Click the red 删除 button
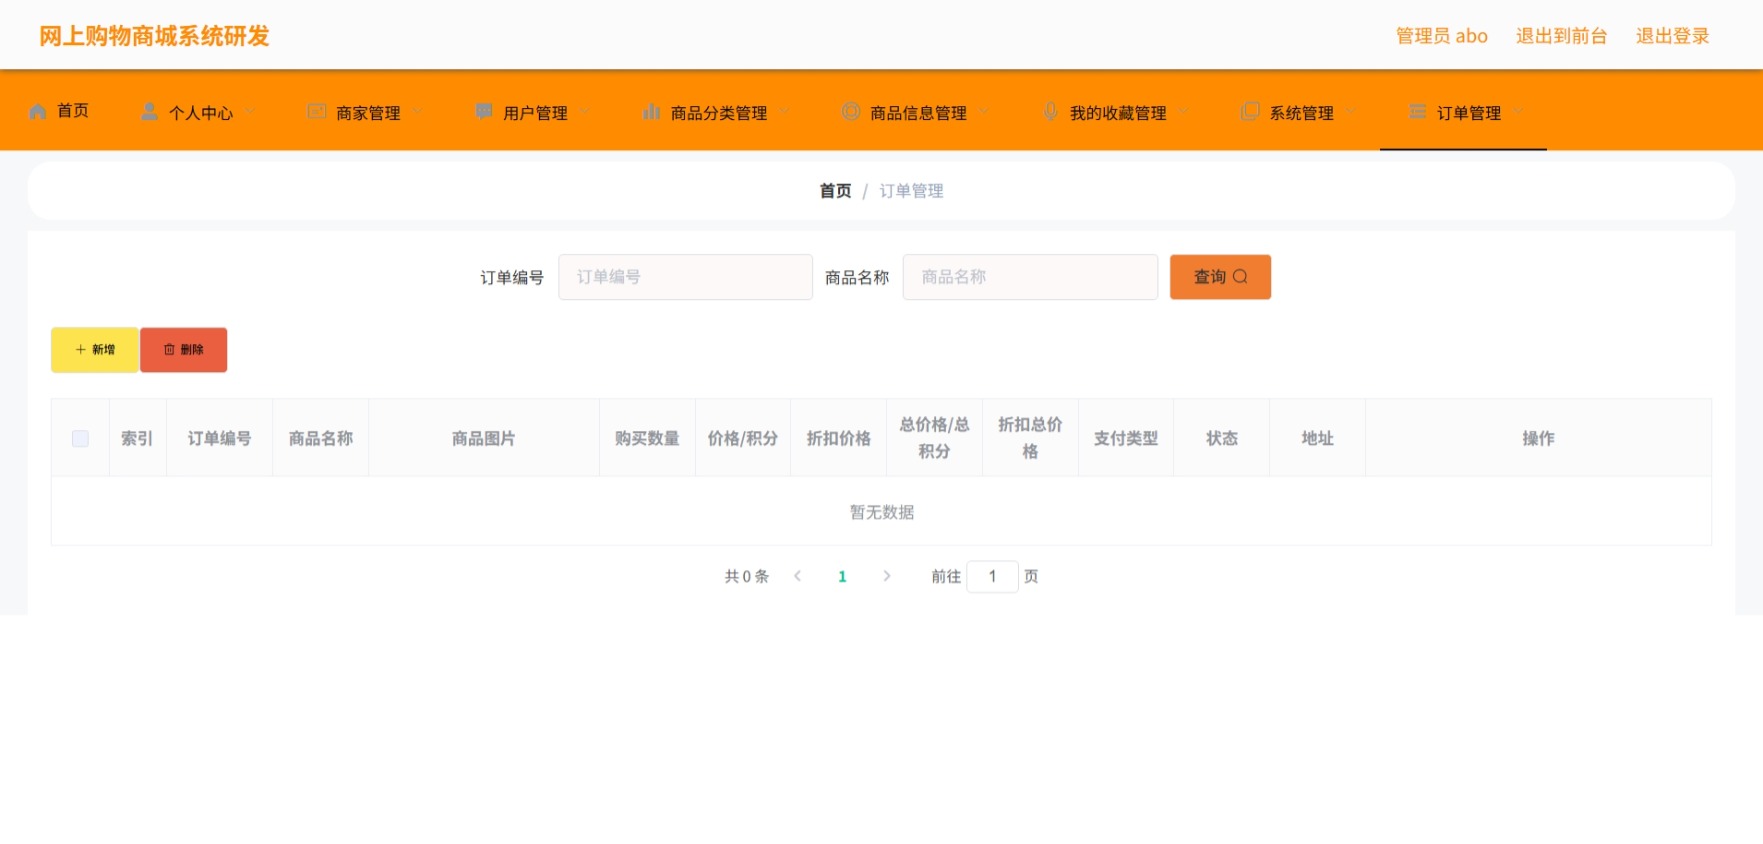This screenshot has height=844, width=1763. pos(184,350)
